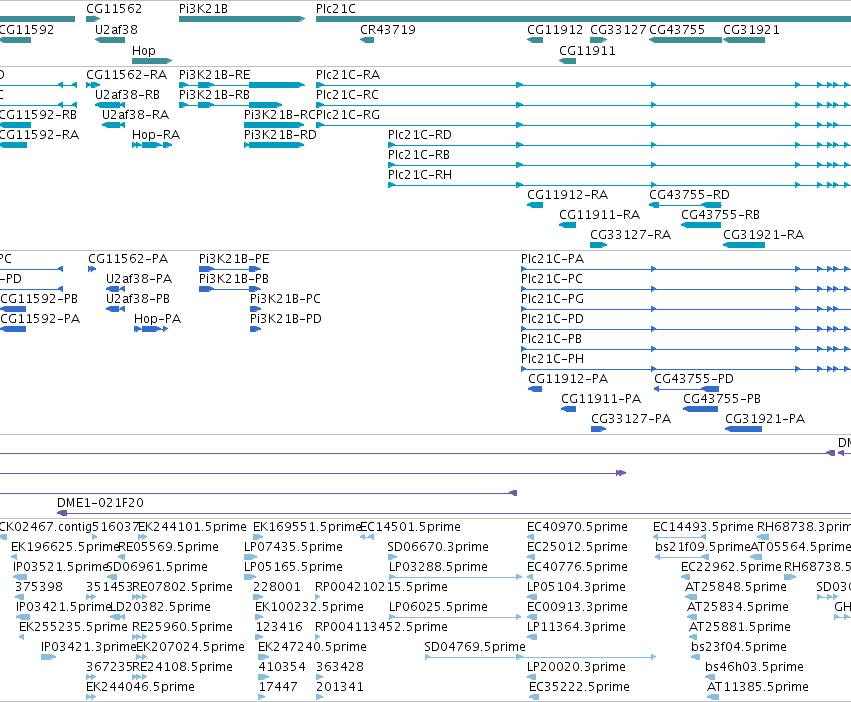Select the Plc21C gene label
The image size is (851, 702).
click(x=336, y=9)
